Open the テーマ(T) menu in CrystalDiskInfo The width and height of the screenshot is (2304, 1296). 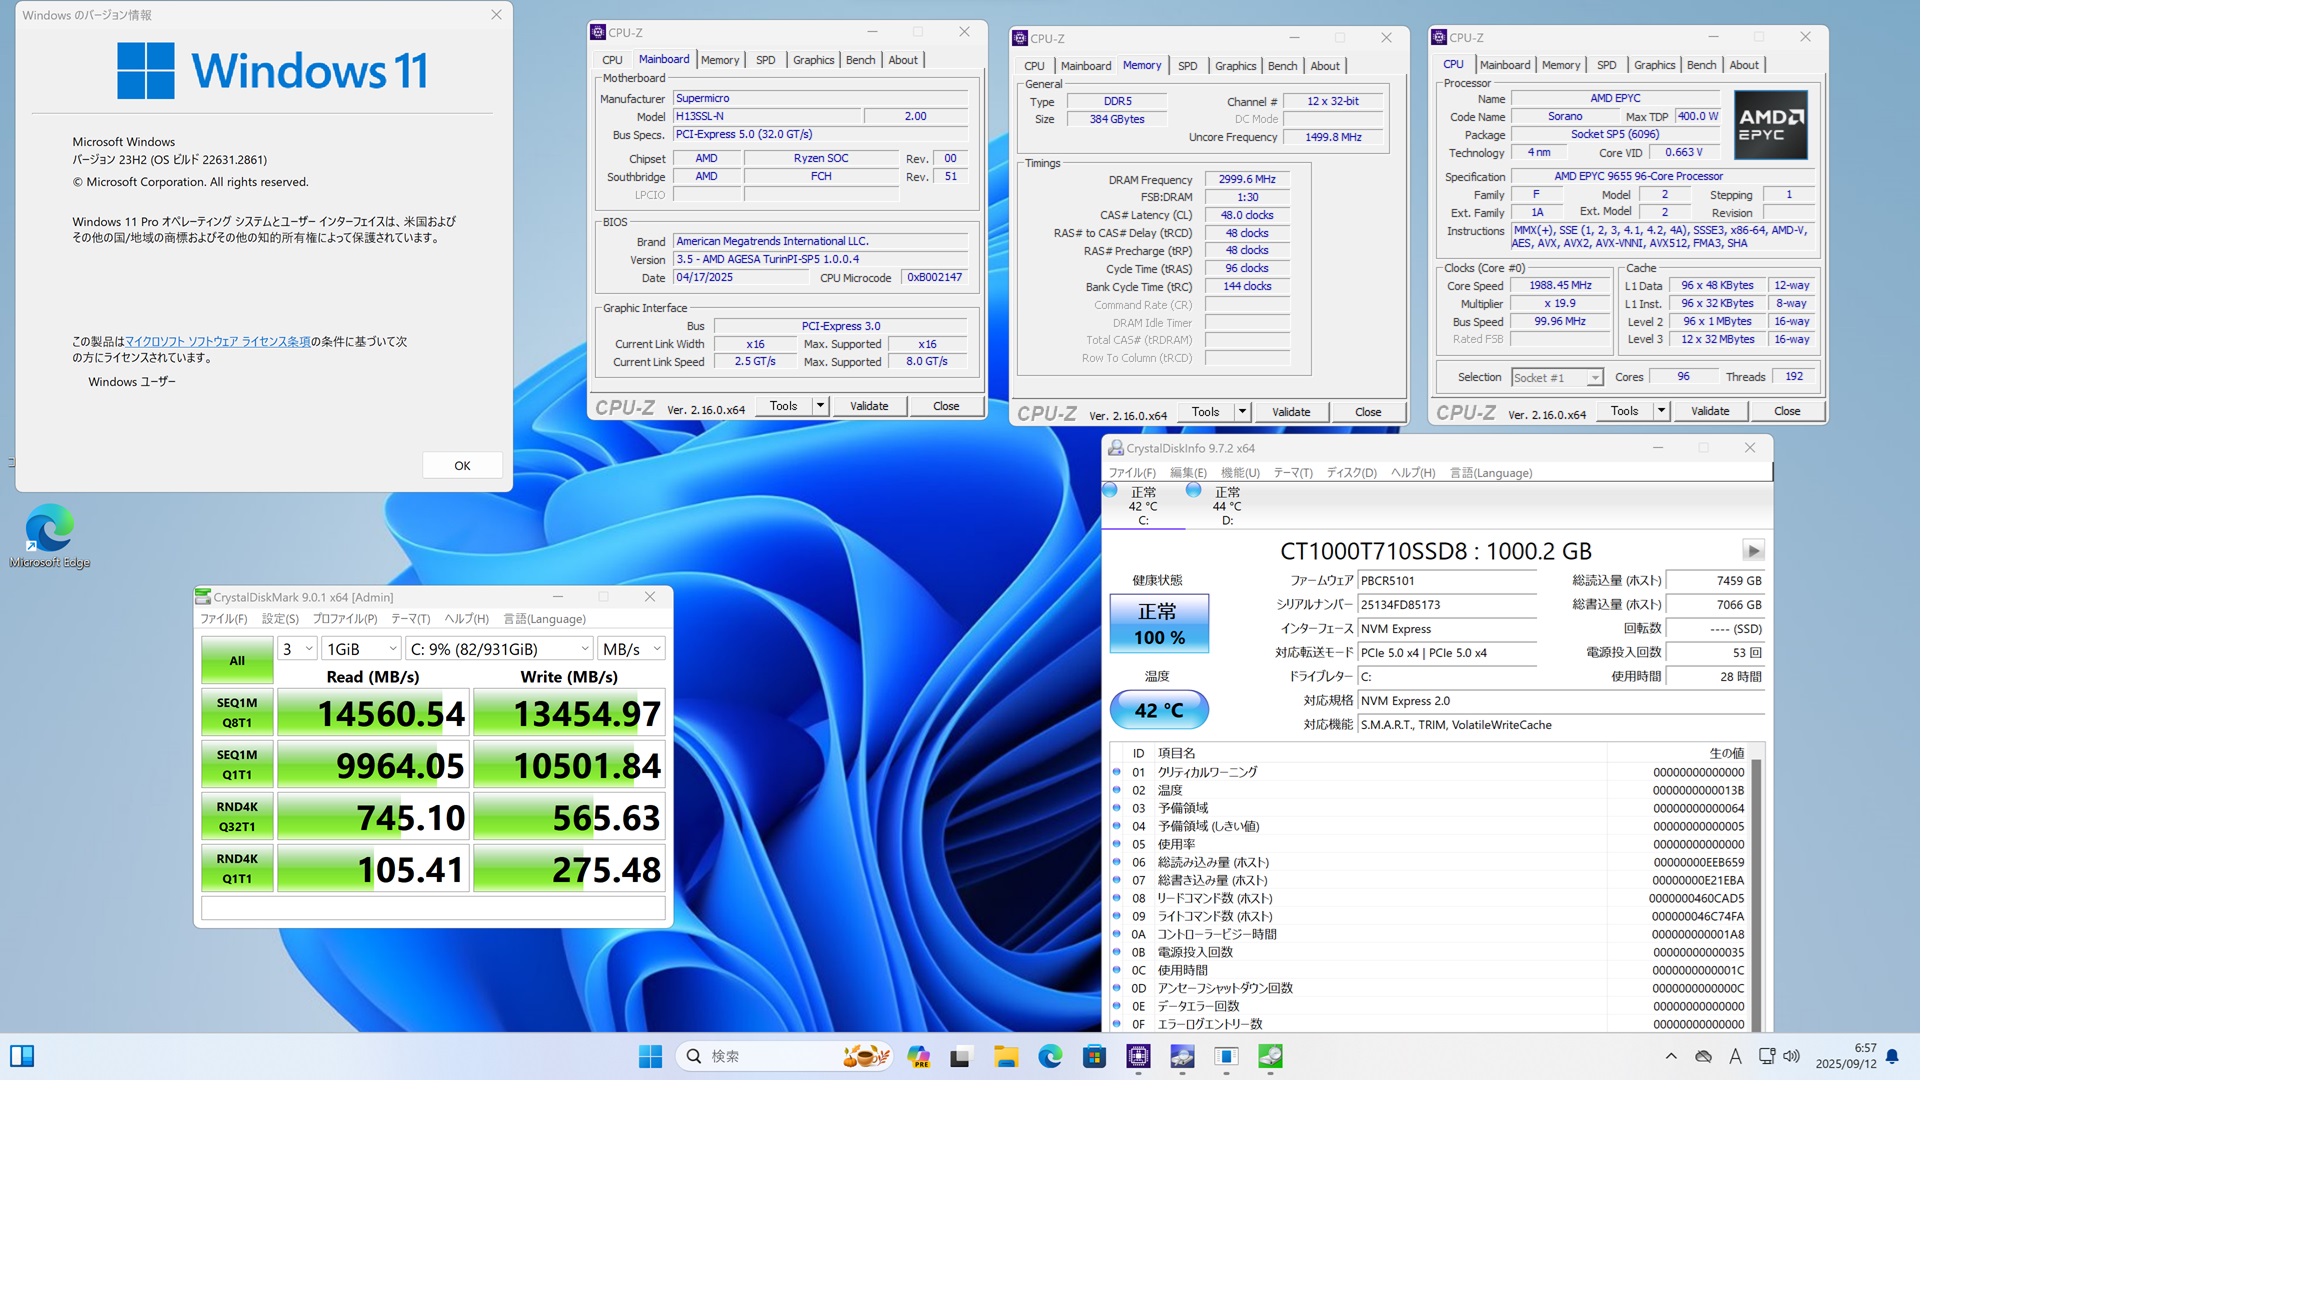click(1292, 473)
